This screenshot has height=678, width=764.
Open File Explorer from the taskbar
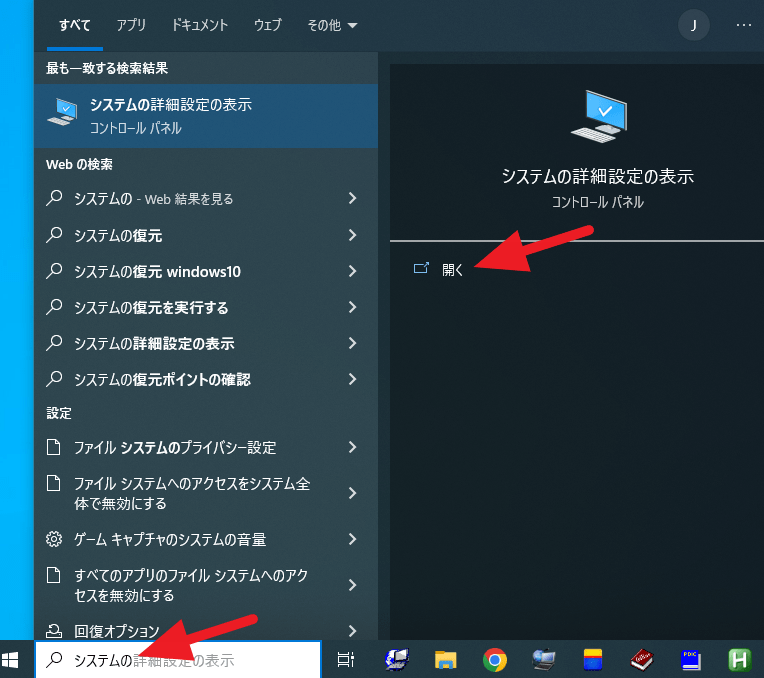tap(445, 660)
